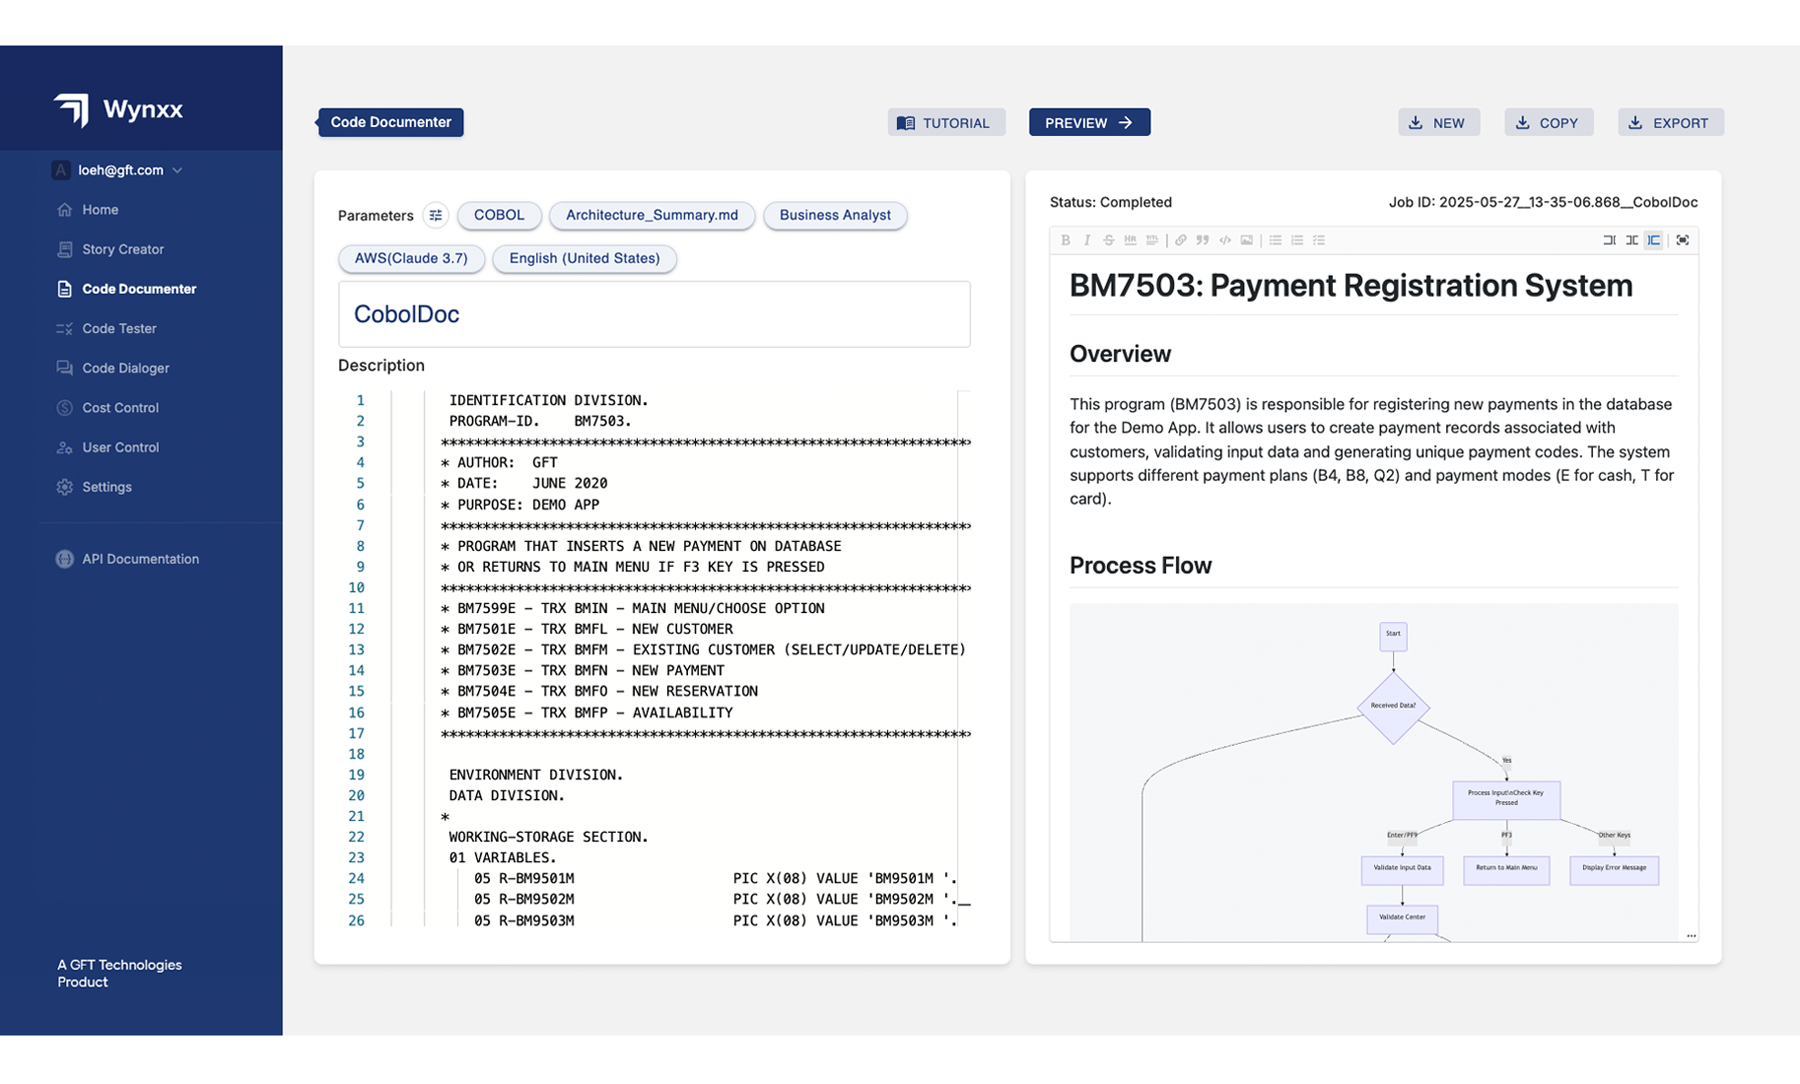Image resolution: width=1800 pixels, height=1084 pixels.
Task: Toggle italic formatting in the editor
Action: tap(1087, 240)
